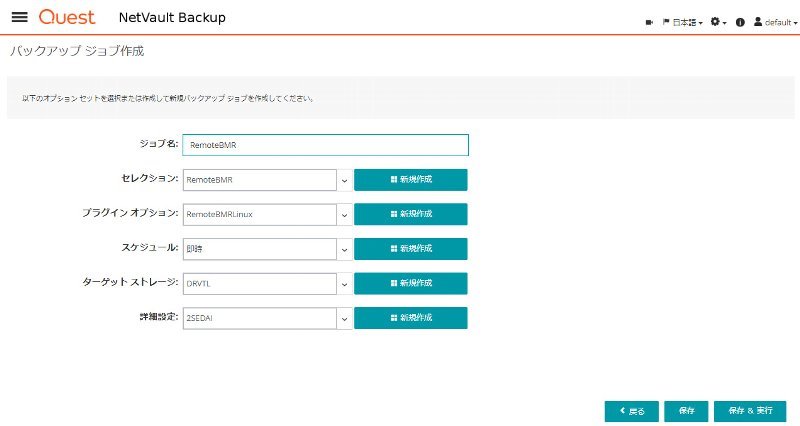Create new set beside セレクション dropdown
800x426 pixels.
coord(411,180)
